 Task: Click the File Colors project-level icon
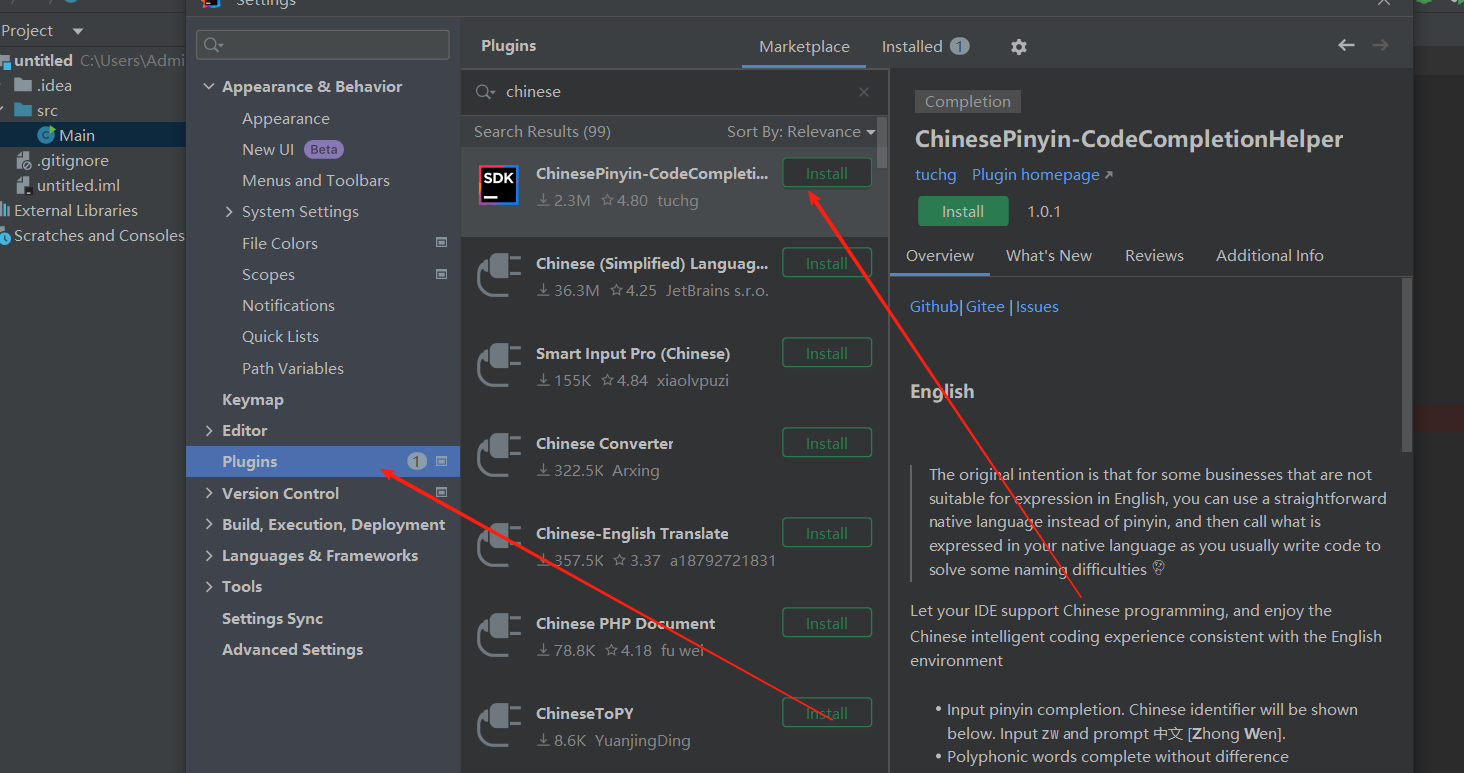442,243
